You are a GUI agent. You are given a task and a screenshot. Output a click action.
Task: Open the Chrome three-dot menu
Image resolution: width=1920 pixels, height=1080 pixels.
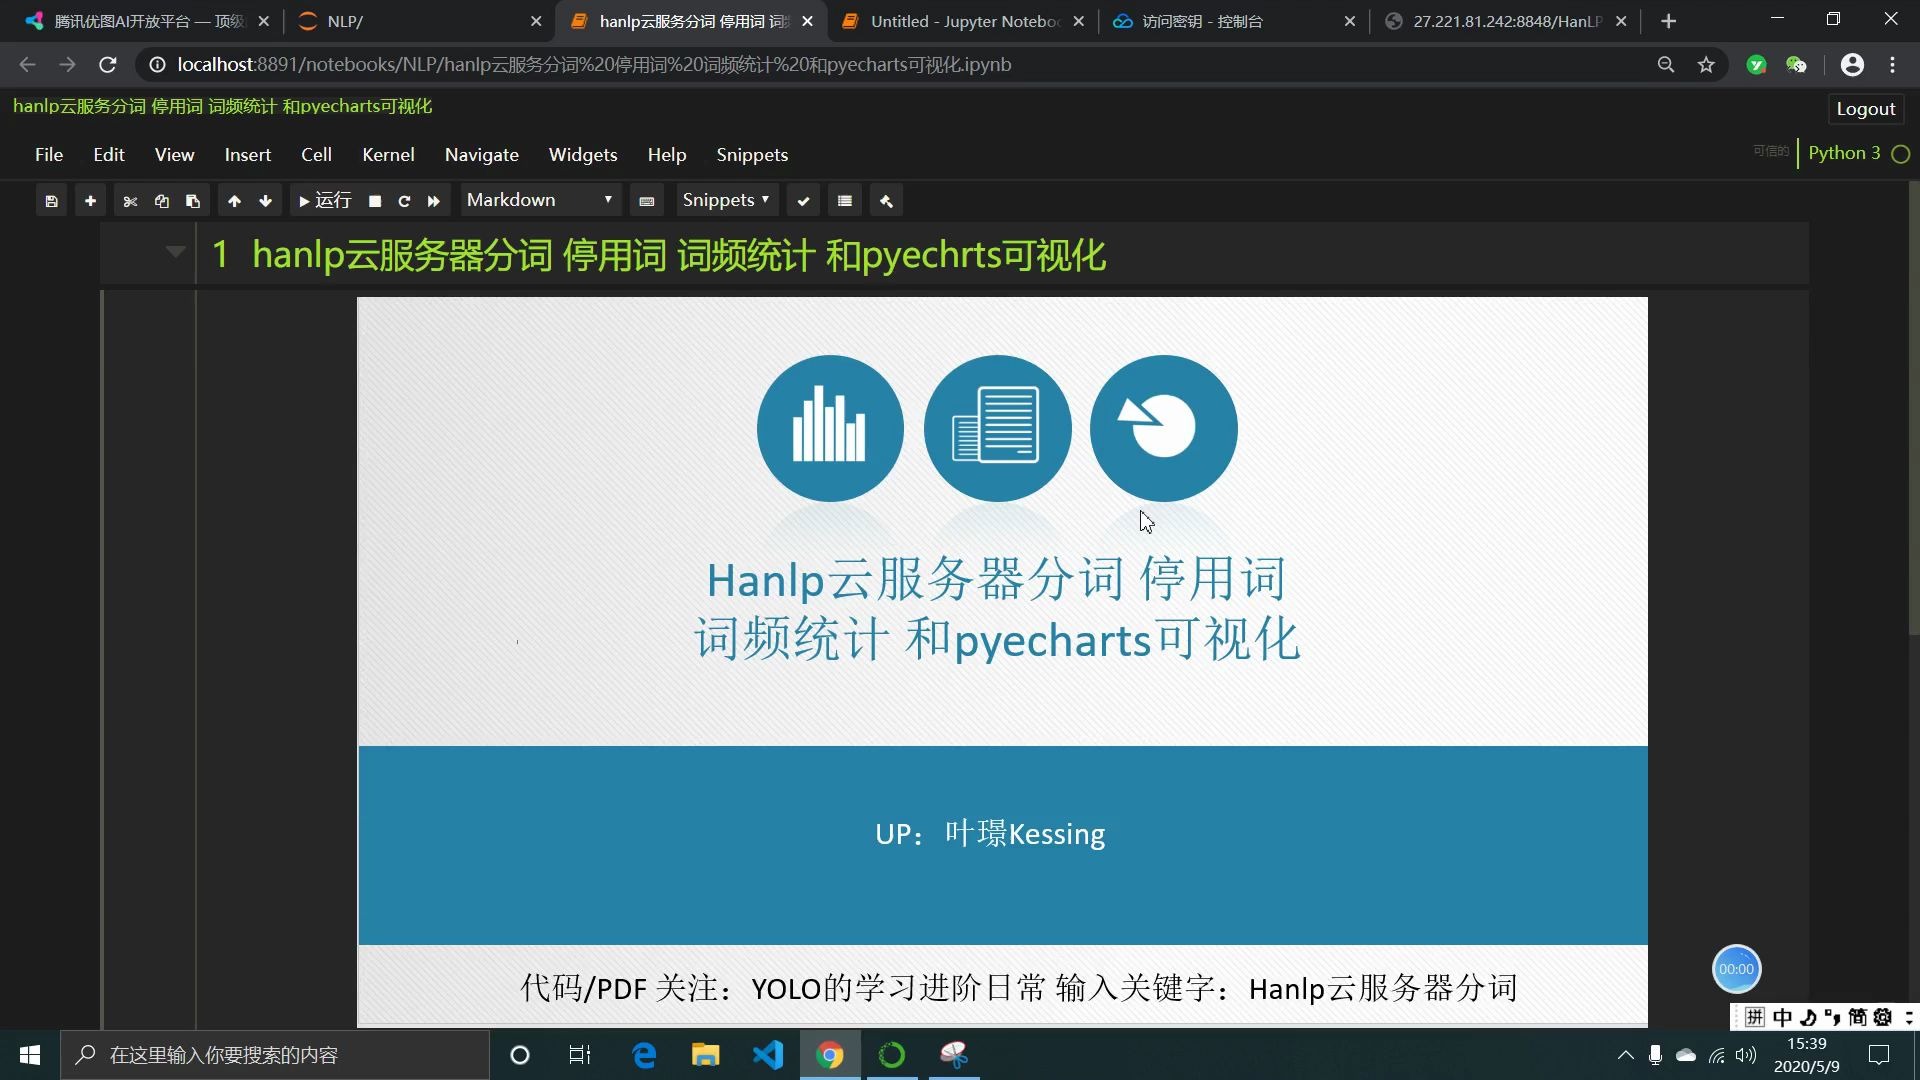click(x=1893, y=65)
